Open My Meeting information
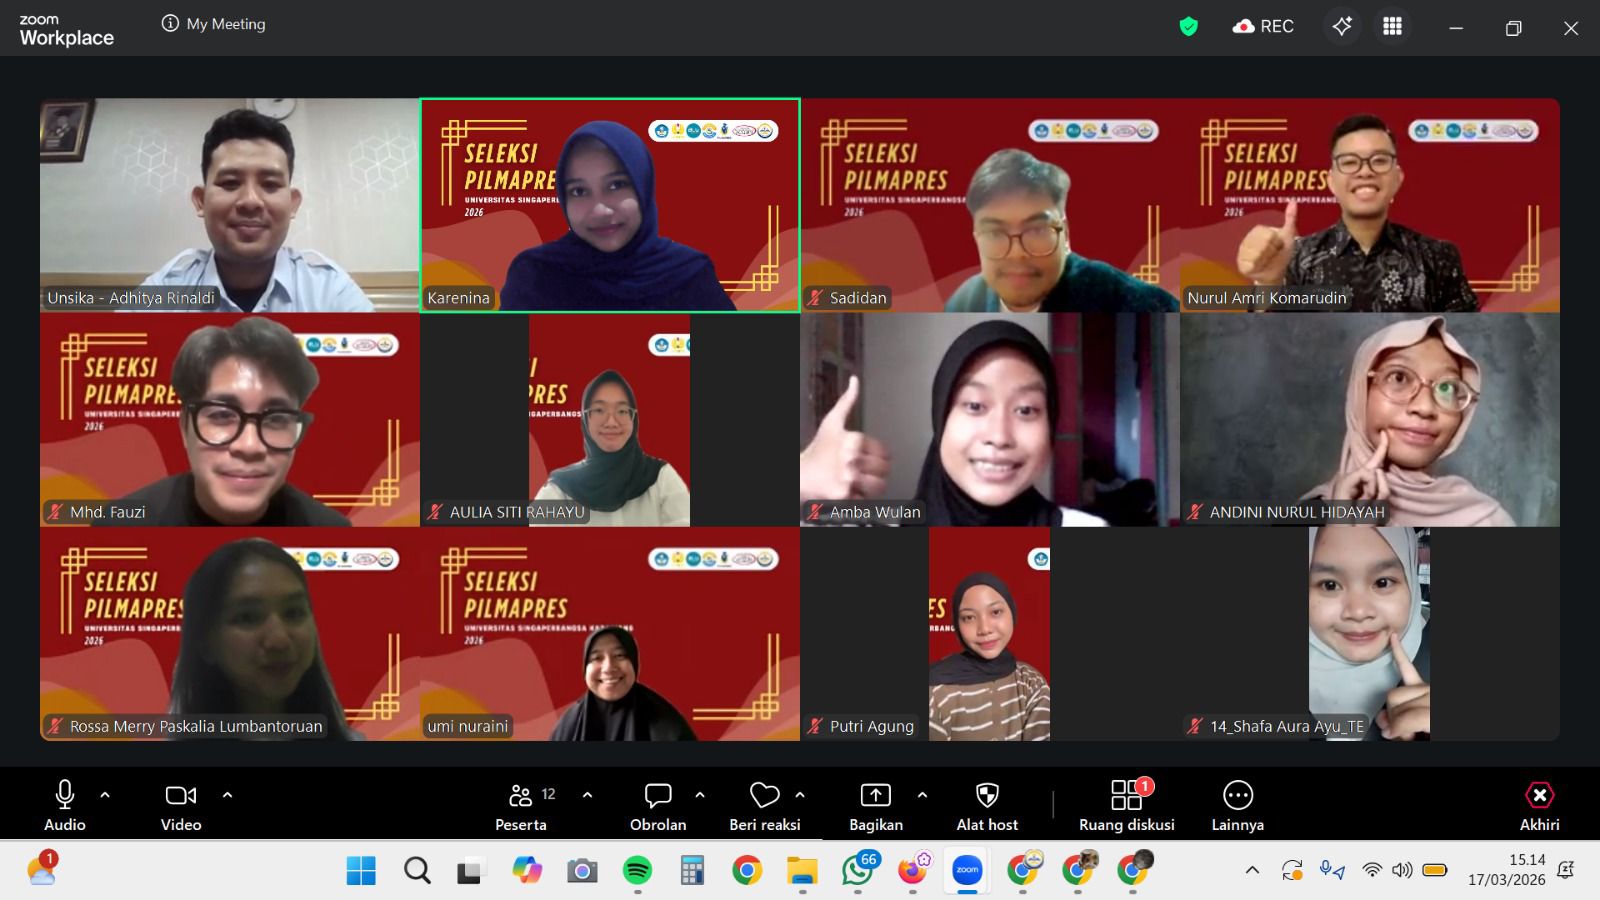Image resolution: width=1600 pixels, height=900 pixels. 168,23
